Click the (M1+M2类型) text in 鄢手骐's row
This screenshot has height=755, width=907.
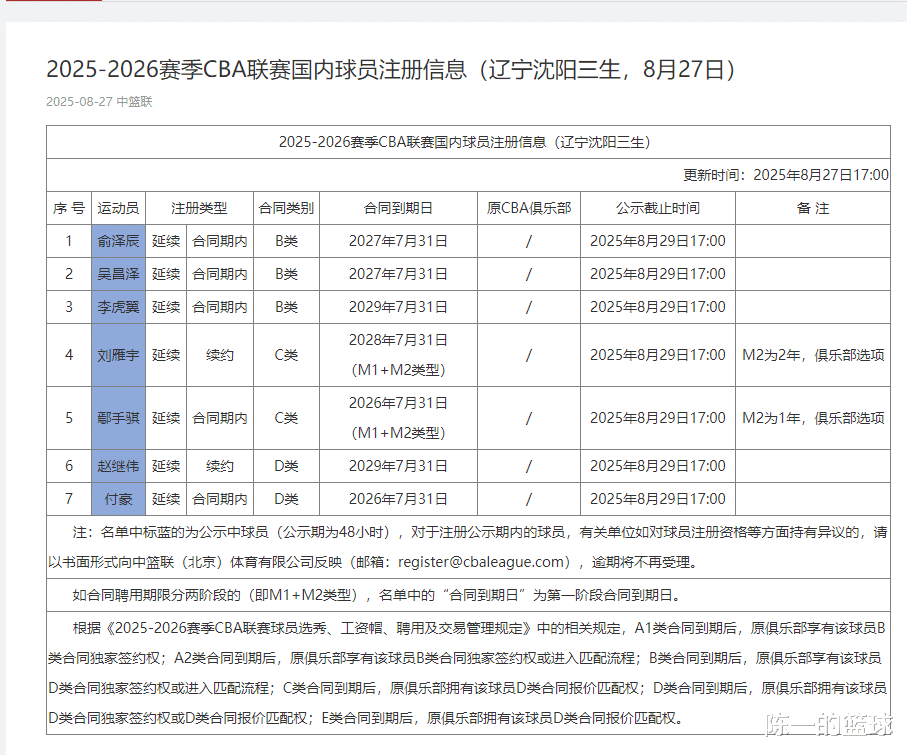(x=398, y=433)
